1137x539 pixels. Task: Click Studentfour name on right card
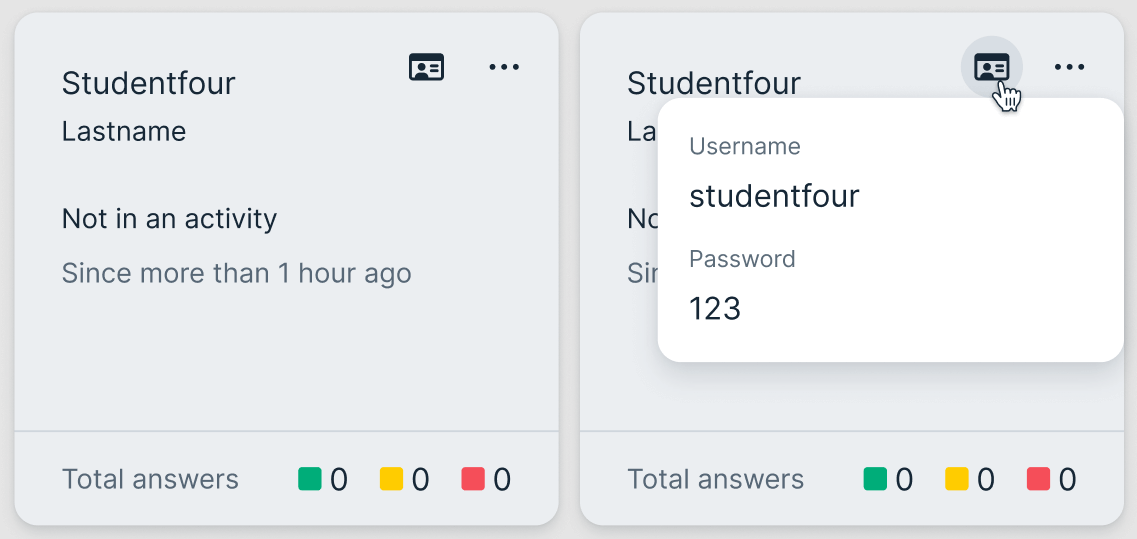[713, 83]
